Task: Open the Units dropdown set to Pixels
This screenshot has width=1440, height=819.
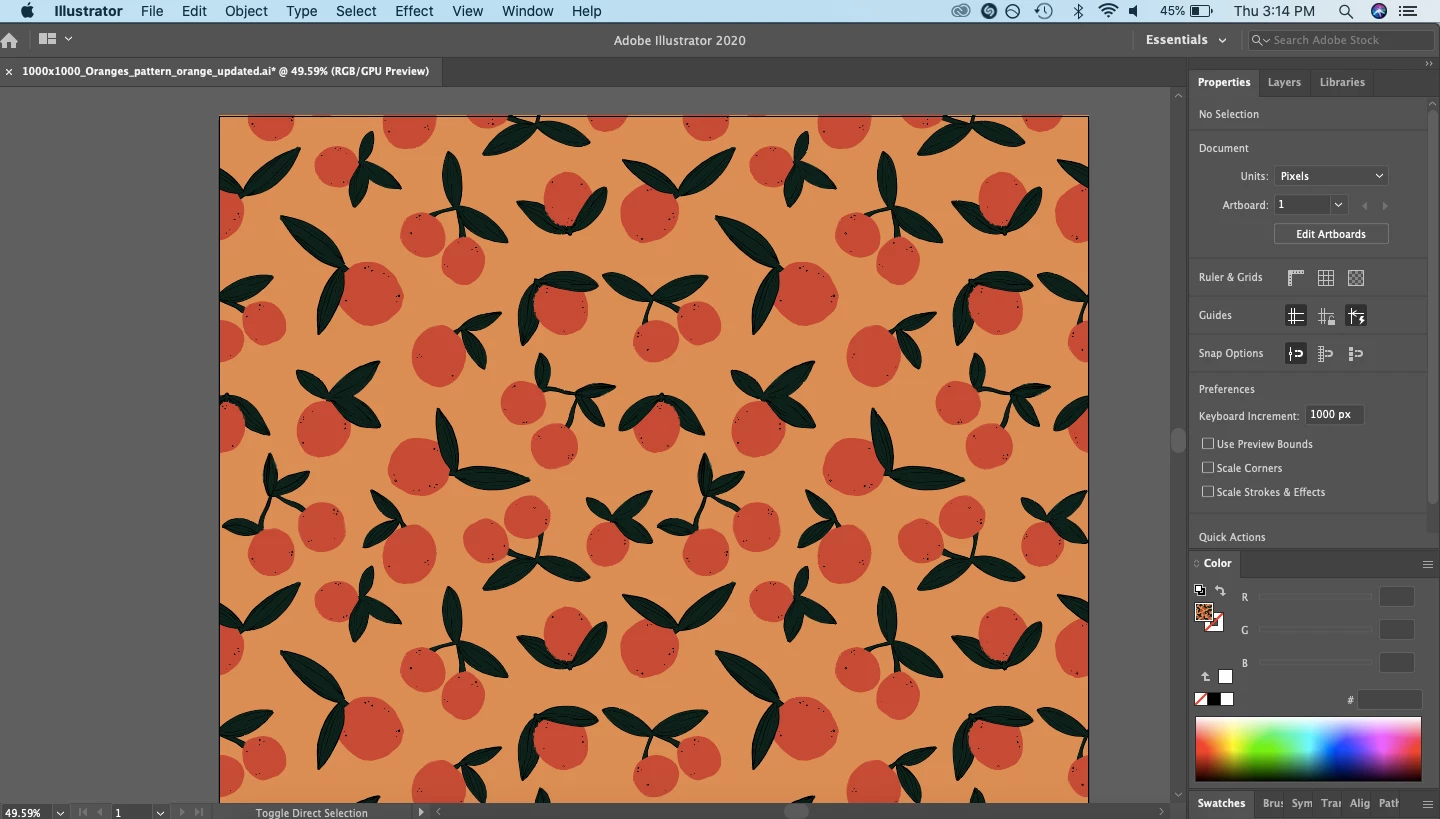Action: (x=1331, y=176)
